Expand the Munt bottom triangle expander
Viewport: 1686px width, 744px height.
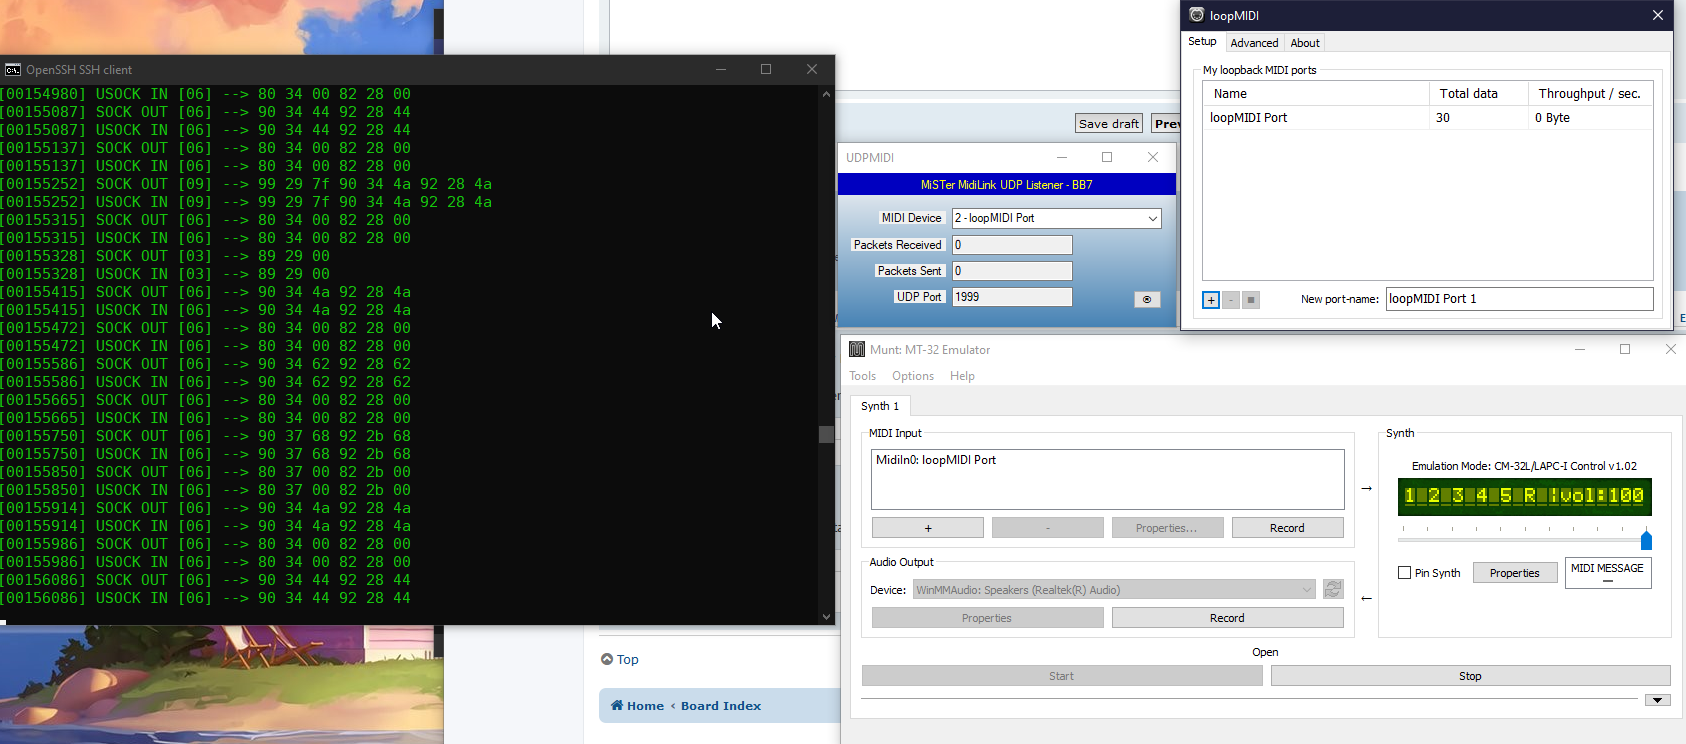[1658, 700]
